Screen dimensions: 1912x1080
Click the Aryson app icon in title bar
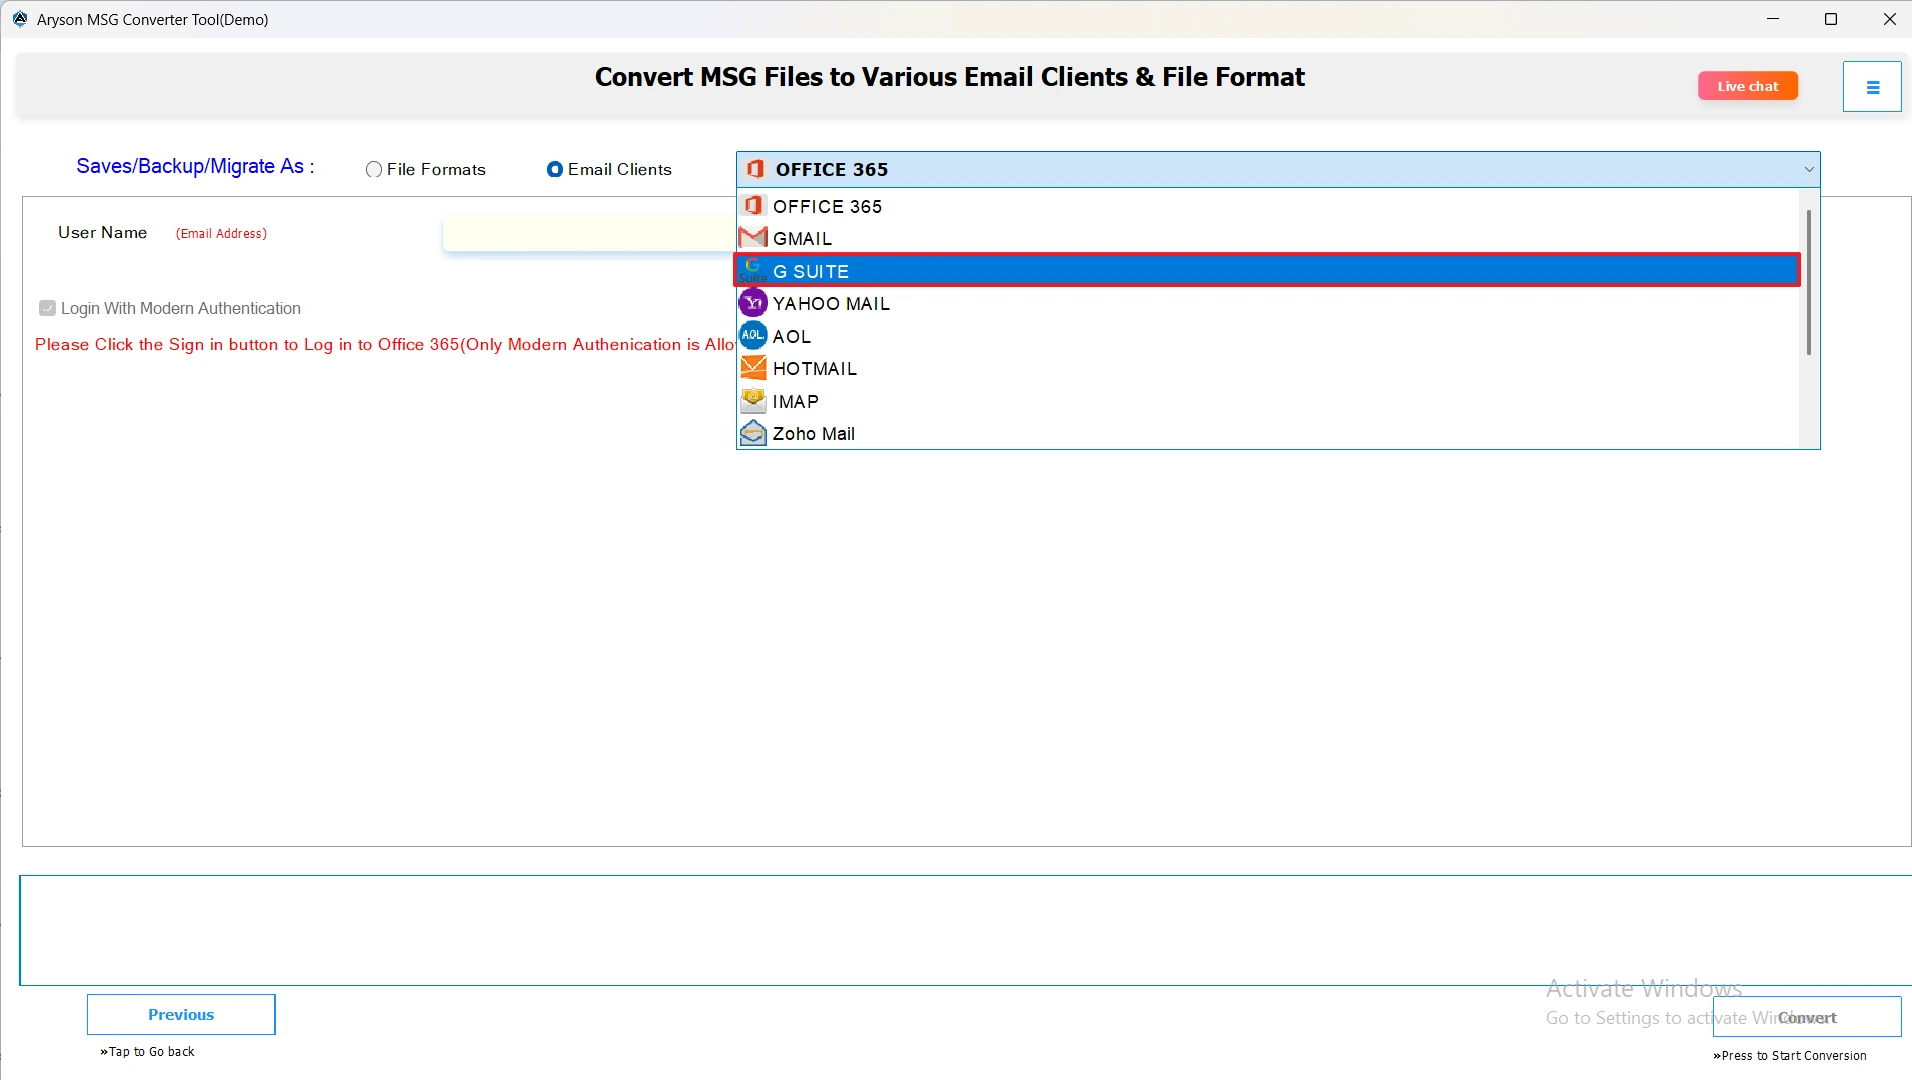click(x=20, y=19)
